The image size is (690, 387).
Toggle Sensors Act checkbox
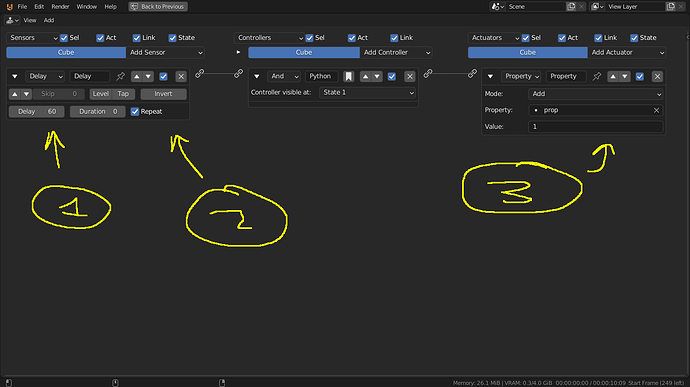click(100, 38)
